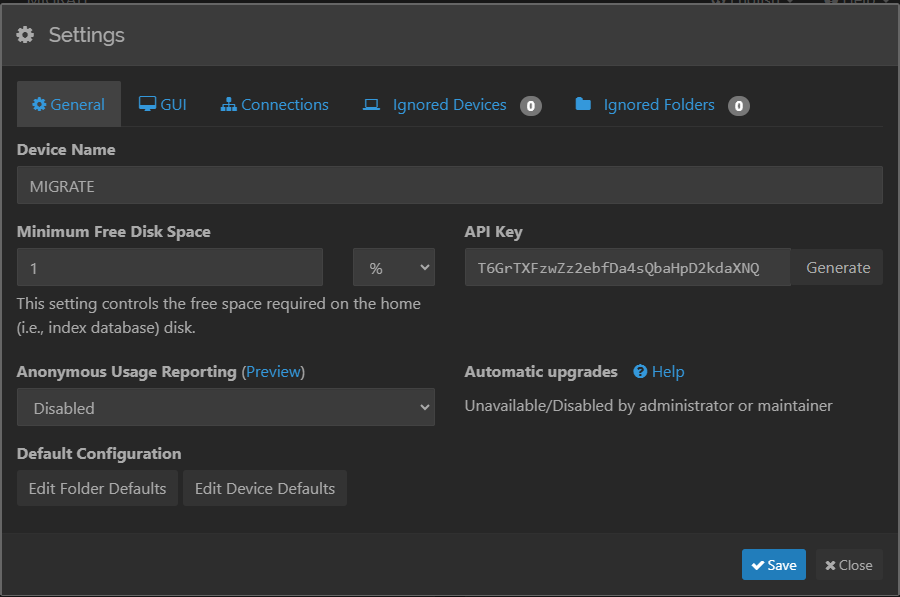Open Edit Folder Defaults
This screenshot has width=900, height=597.
point(97,488)
